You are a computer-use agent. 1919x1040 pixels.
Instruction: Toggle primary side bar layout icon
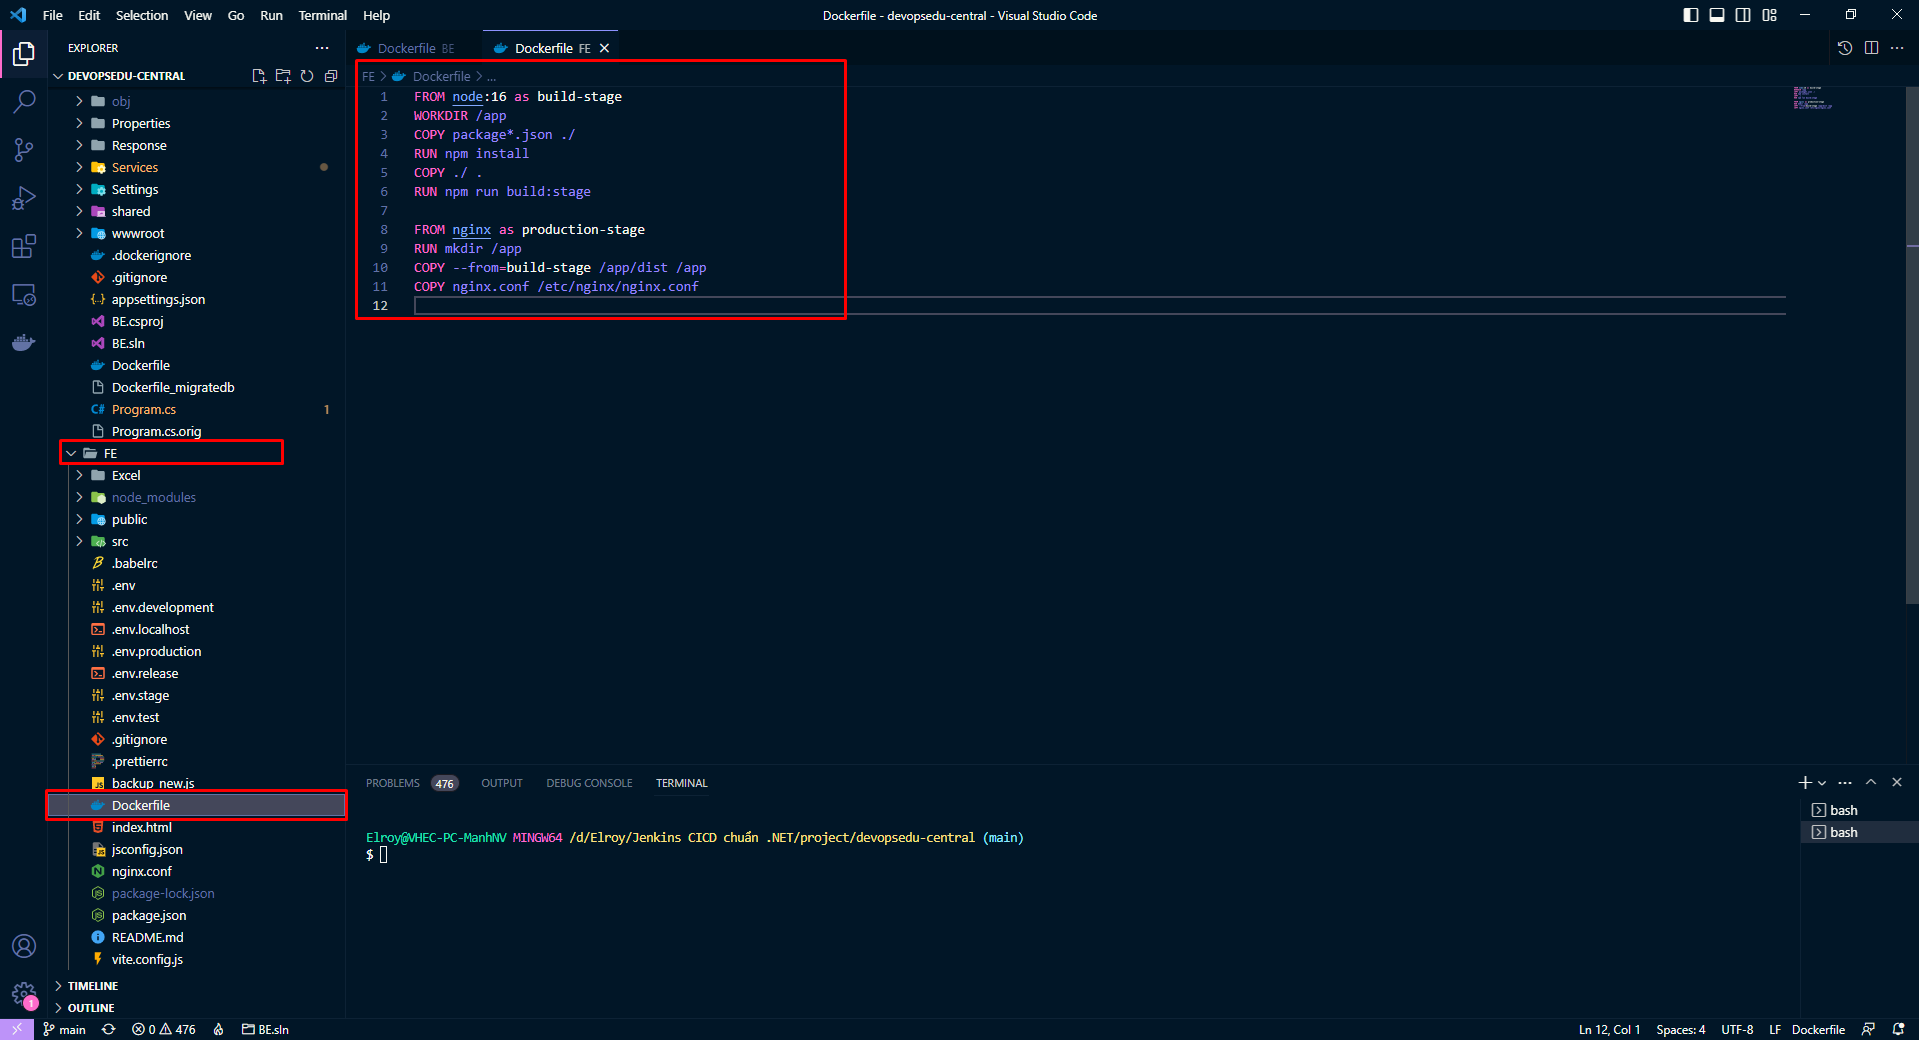(x=1691, y=15)
